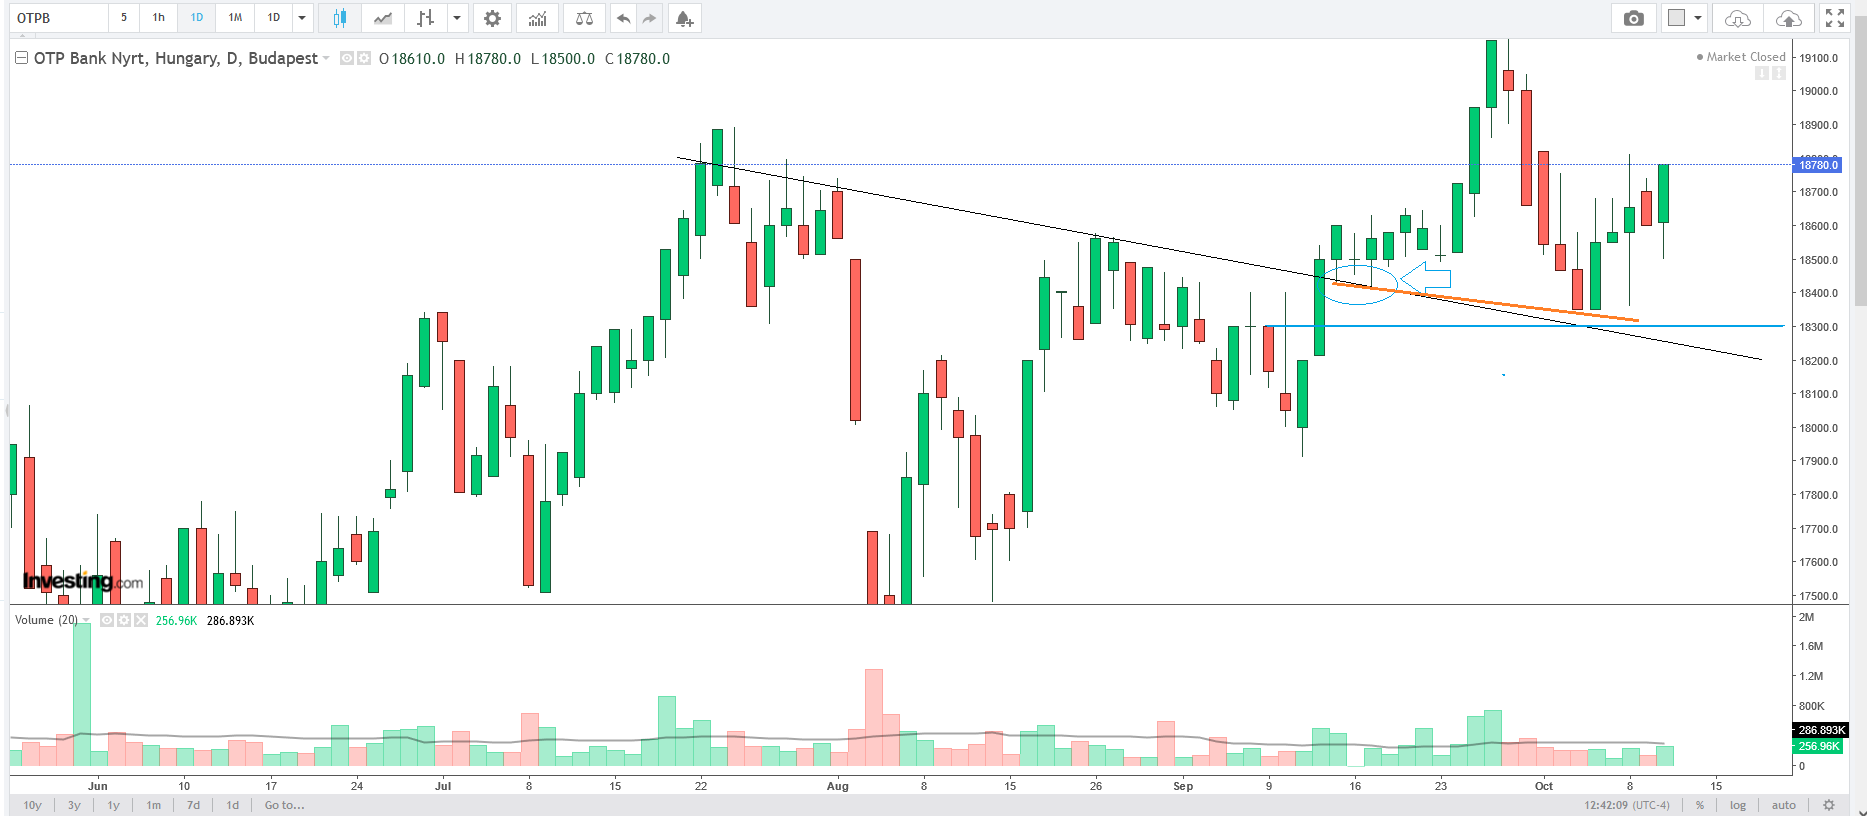Click the 18780.0 current price label

pos(1819,165)
